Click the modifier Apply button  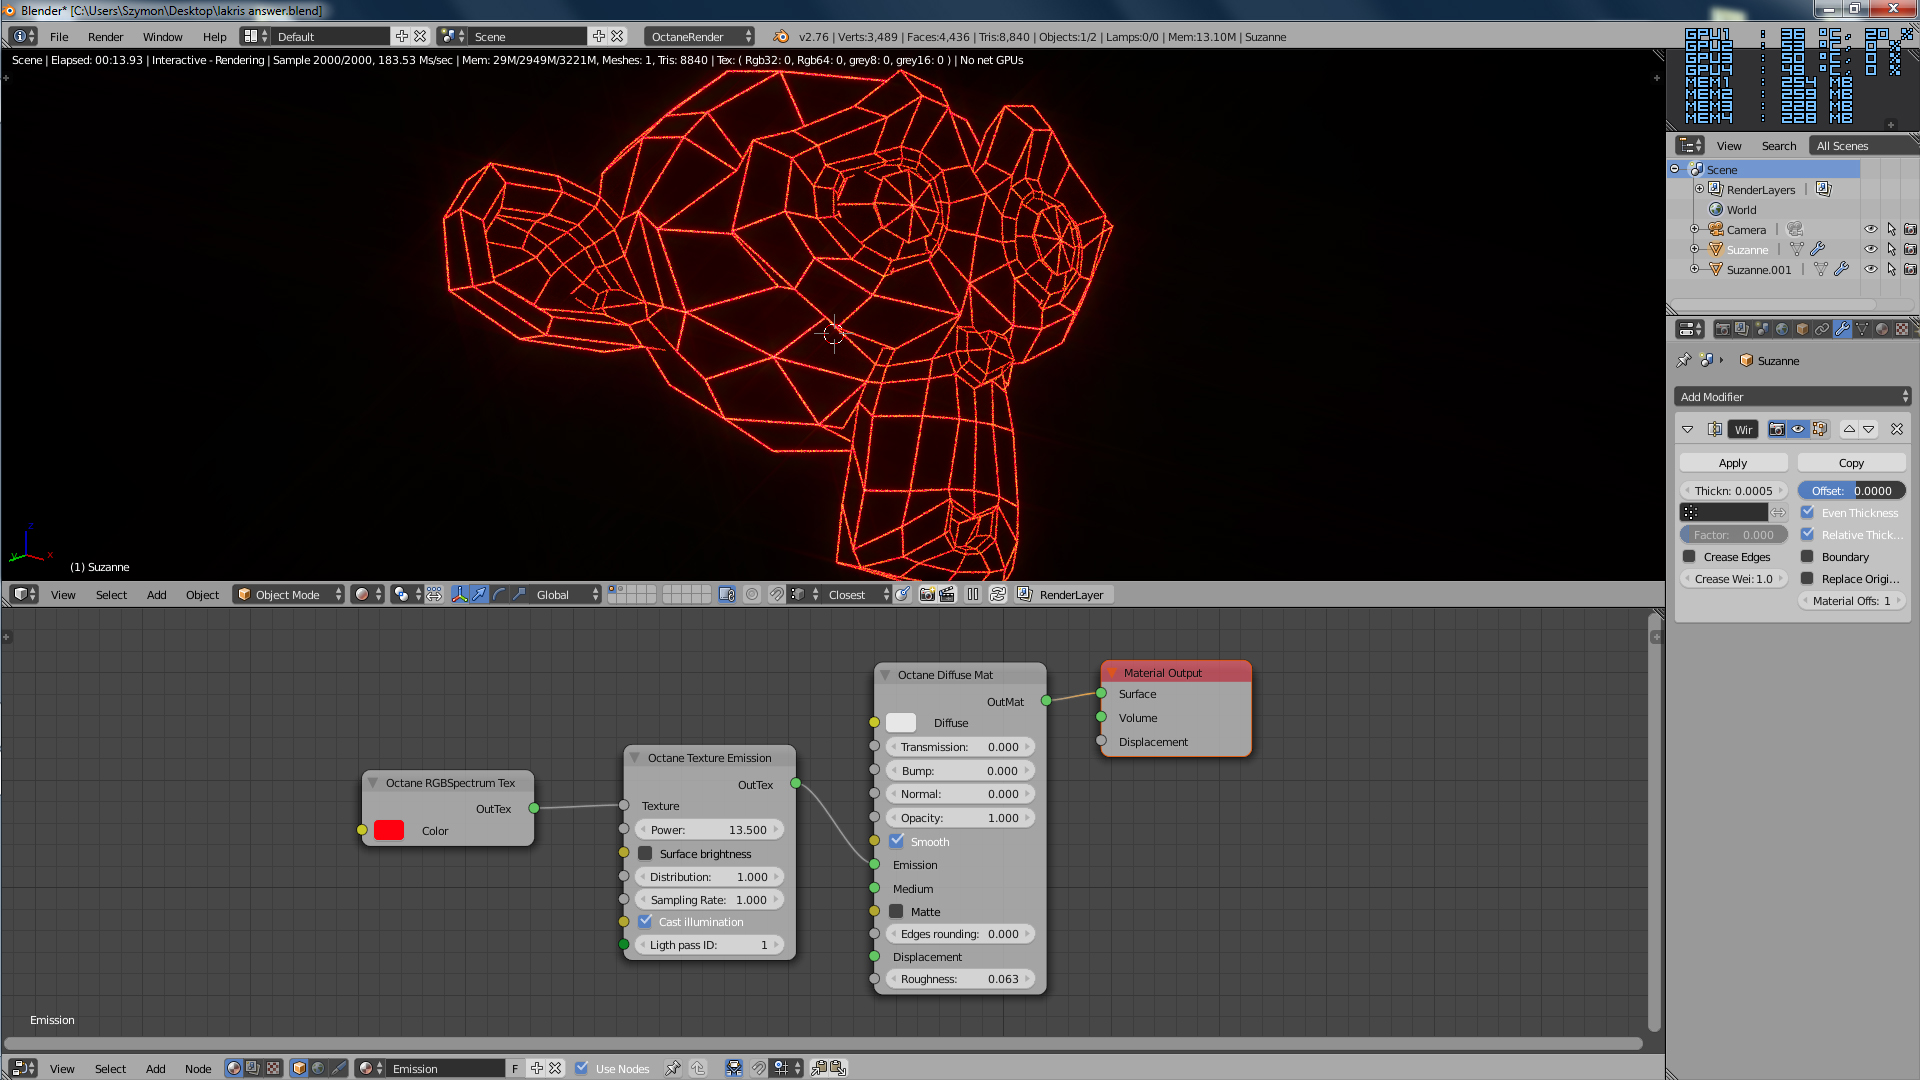[x=1733, y=463]
